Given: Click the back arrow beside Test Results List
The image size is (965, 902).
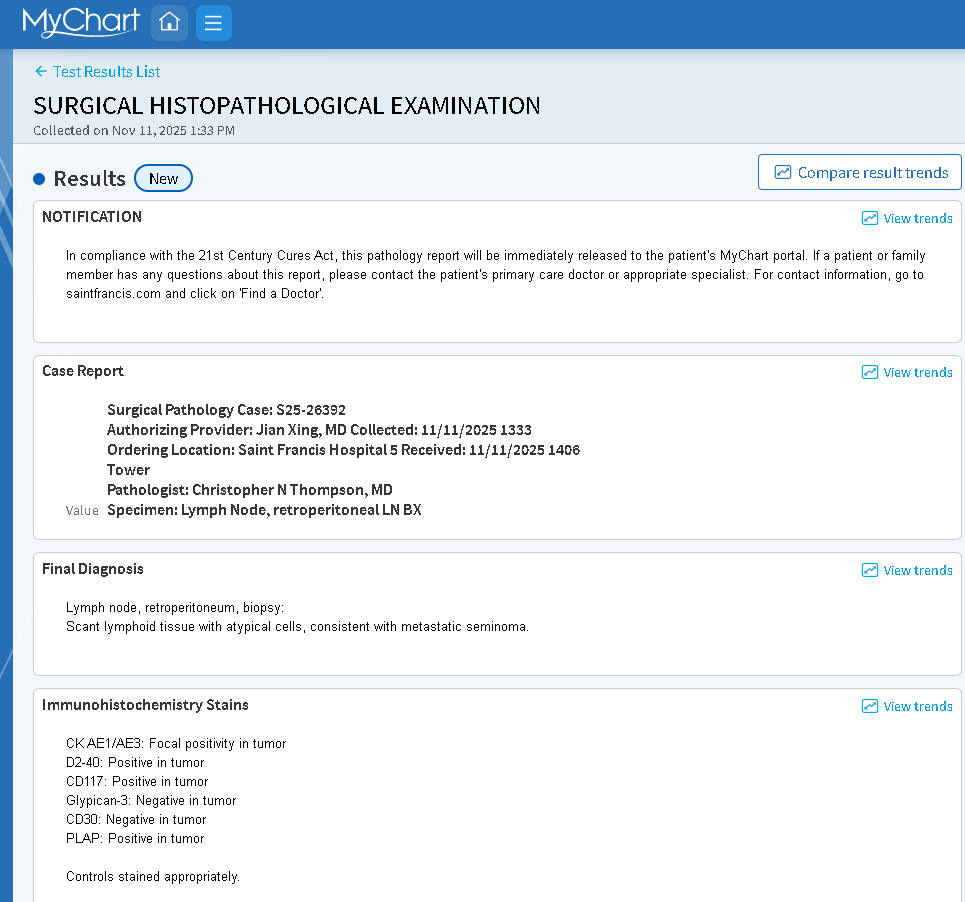Looking at the screenshot, I should click(41, 71).
